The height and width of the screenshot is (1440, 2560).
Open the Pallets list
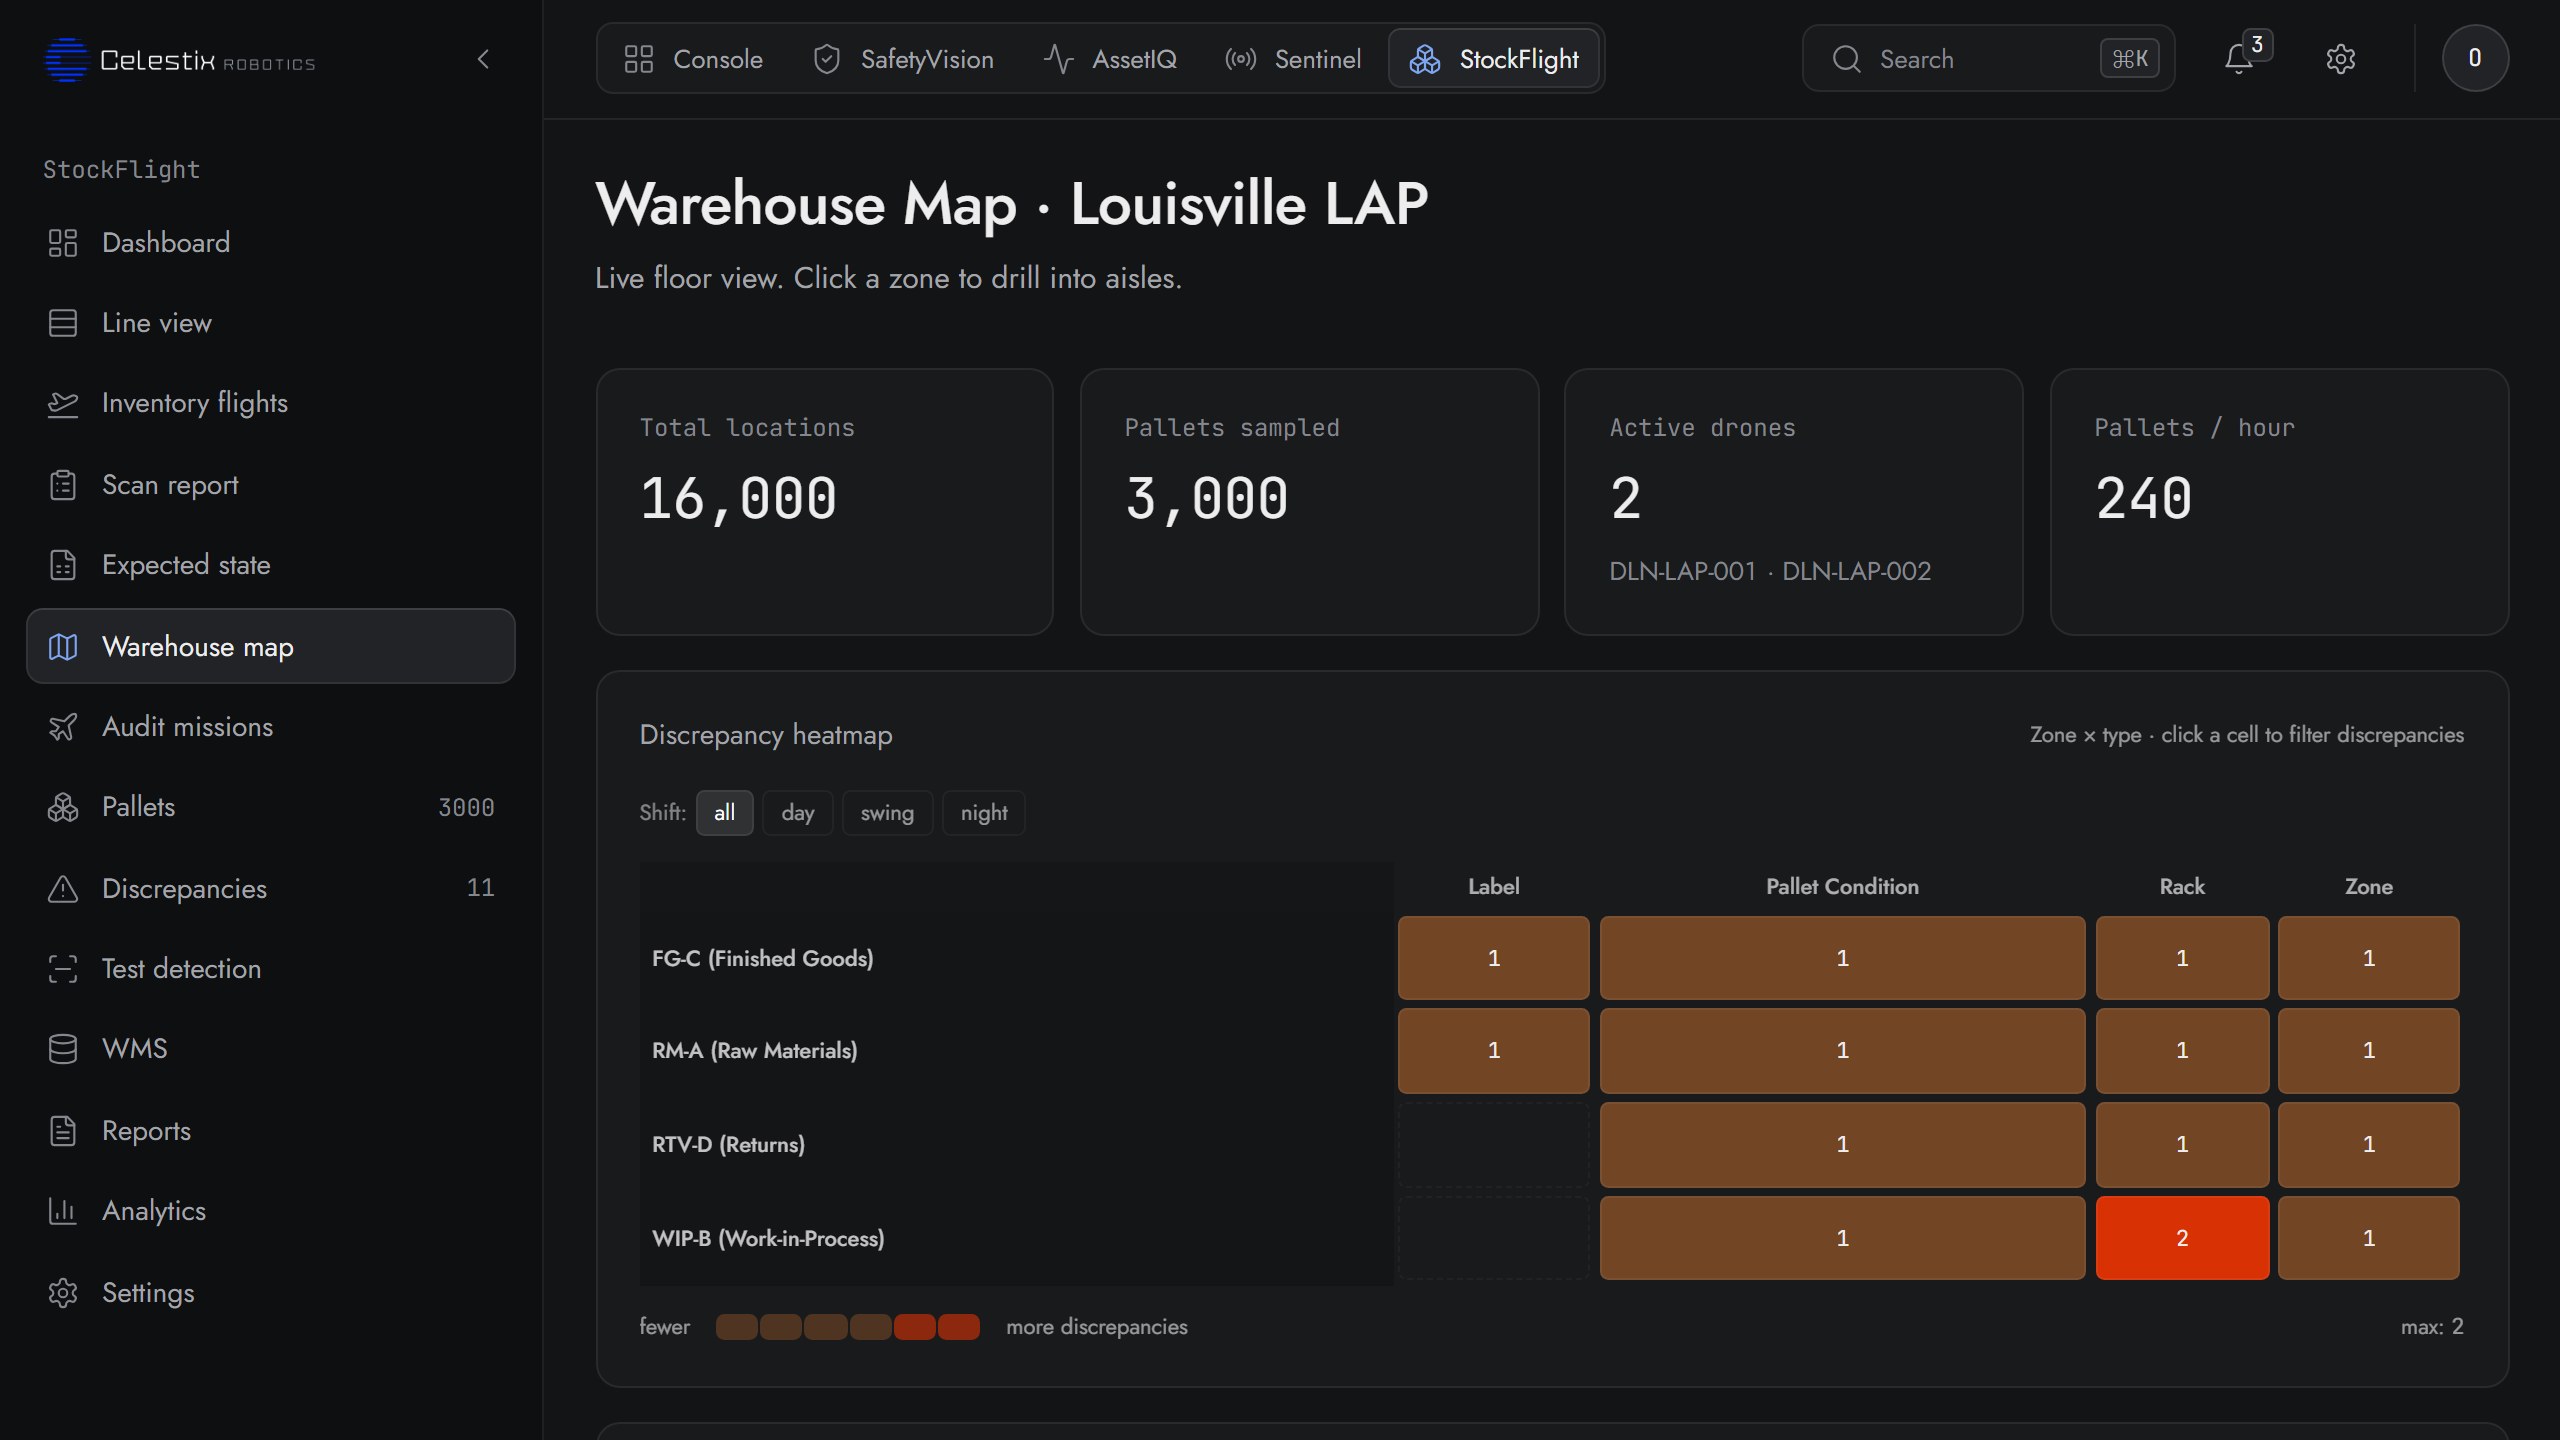270,807
